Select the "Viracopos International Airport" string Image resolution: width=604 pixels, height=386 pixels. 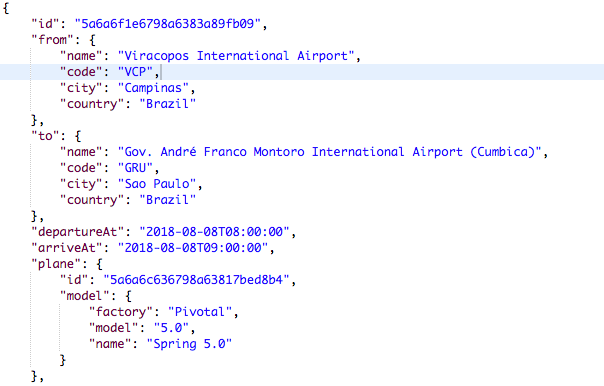click(236, 56)
